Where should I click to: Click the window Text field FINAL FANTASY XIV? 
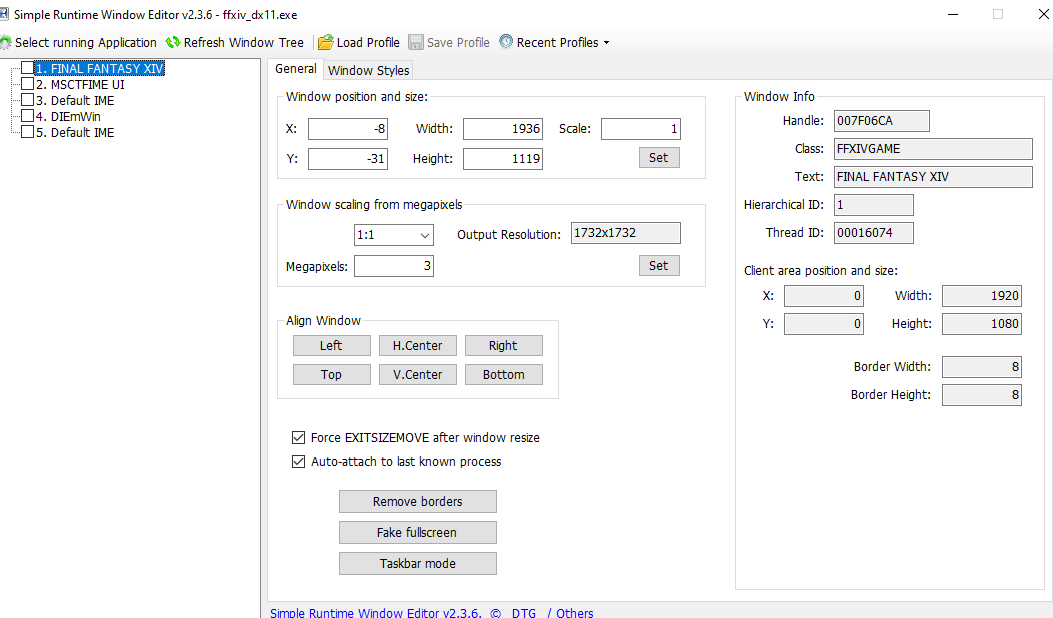click(933, 177)
